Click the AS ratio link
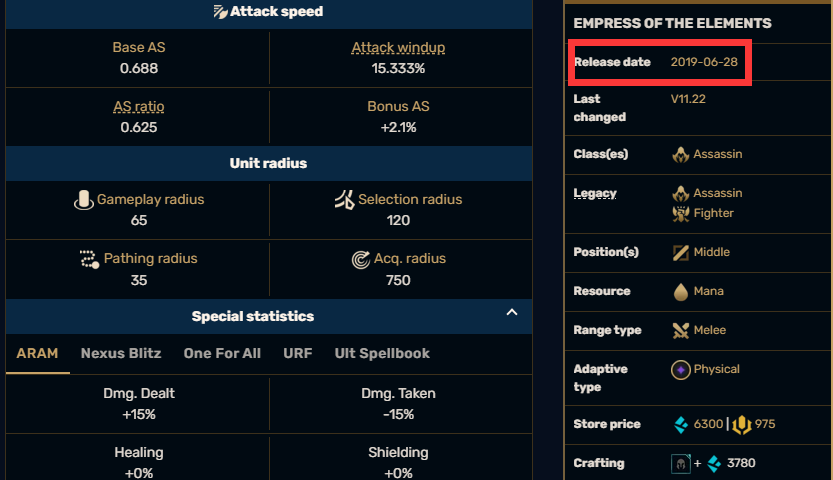The width and height of the screenshot is (833, 480). [139, 107]
